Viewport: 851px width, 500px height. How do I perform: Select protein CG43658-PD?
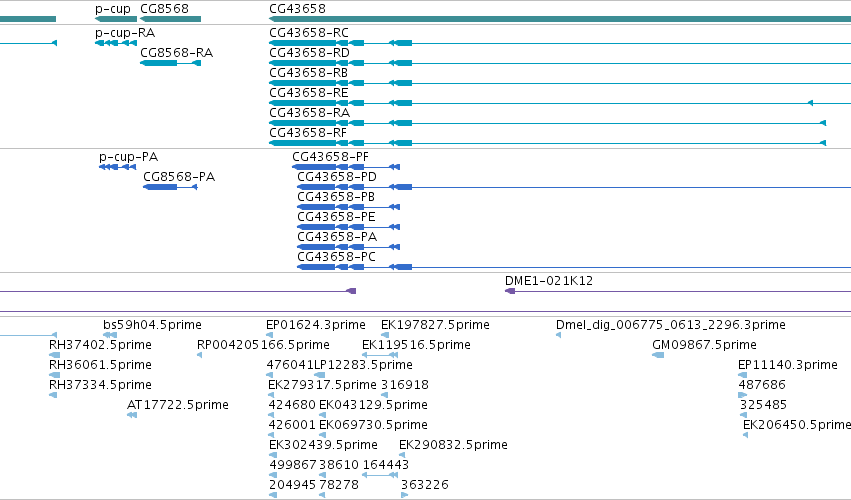point(337,177)
